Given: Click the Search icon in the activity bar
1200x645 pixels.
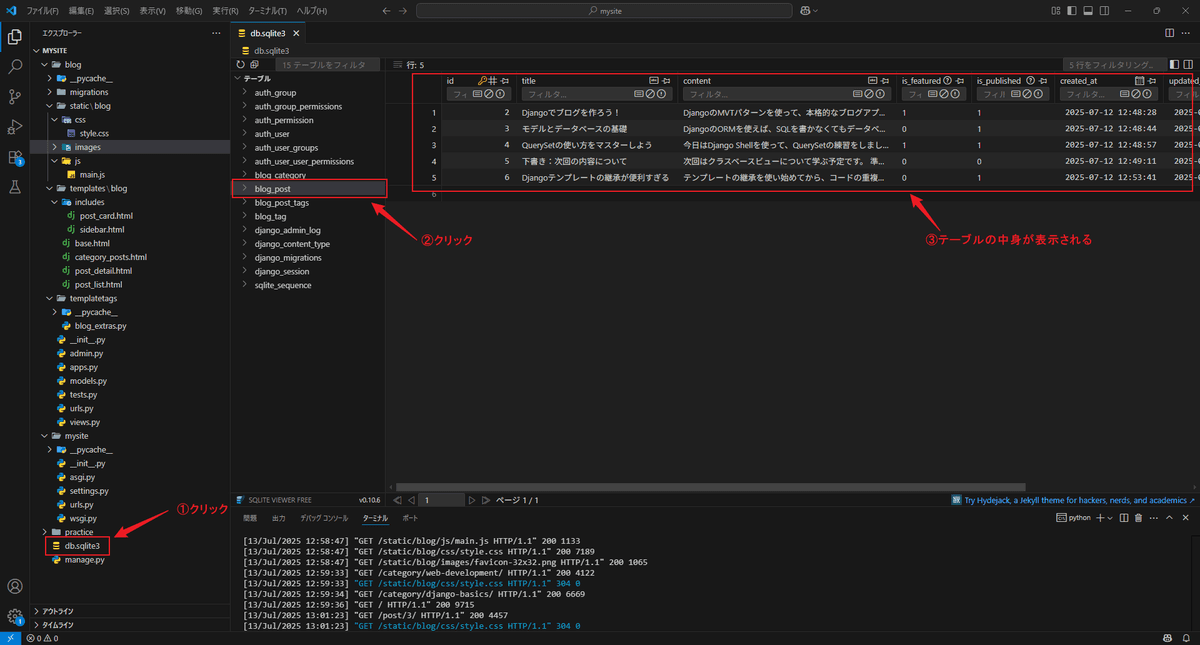Looking at the screenshot, I should (x=13, y=68).
